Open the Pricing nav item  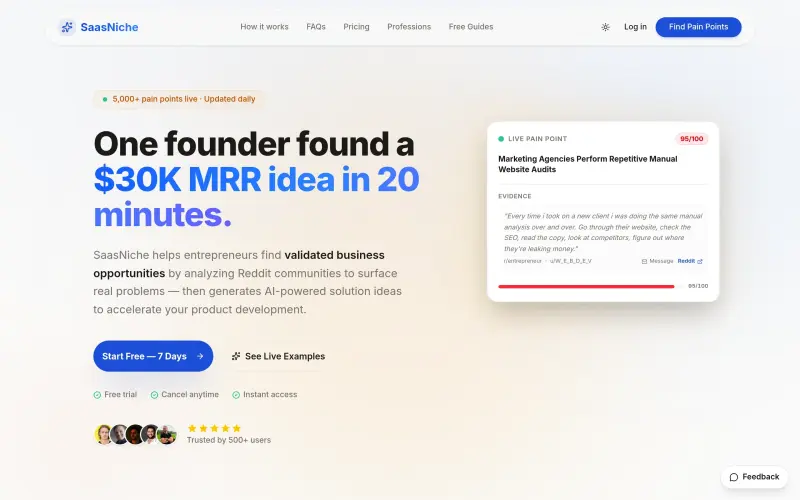pos(356,27)
